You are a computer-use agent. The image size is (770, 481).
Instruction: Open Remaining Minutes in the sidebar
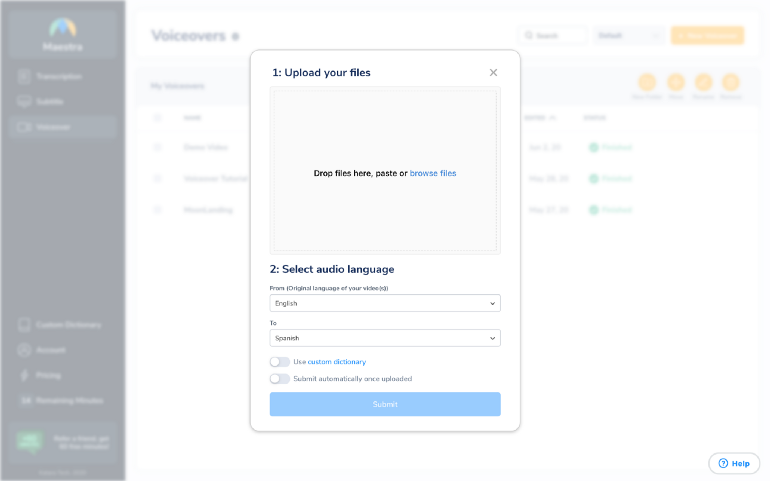[x=61, y=400]
